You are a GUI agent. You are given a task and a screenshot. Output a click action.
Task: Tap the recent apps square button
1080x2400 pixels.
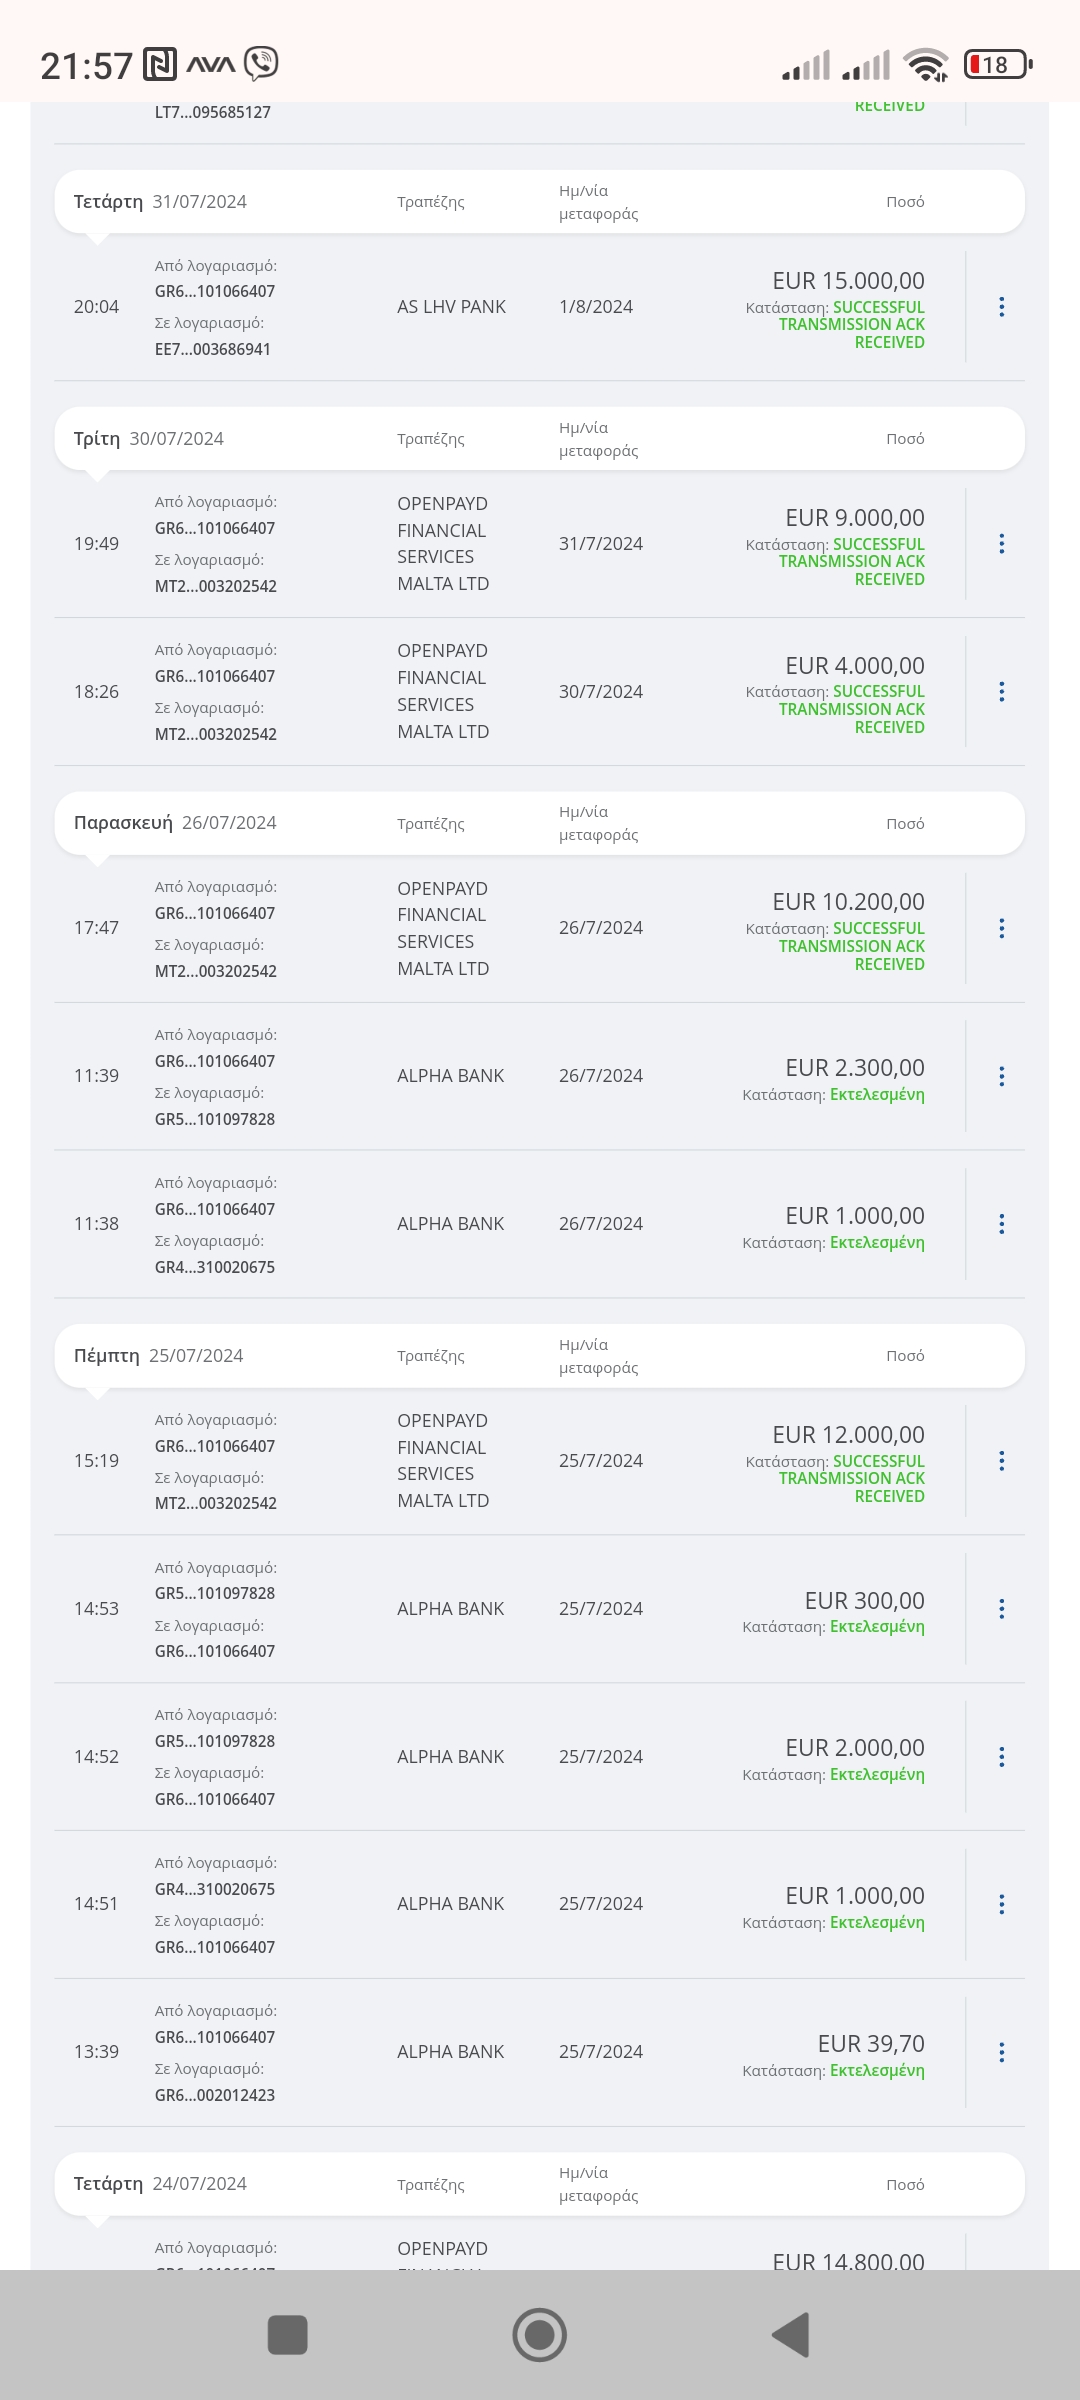pyautogui.click(x=288, y=2335)
